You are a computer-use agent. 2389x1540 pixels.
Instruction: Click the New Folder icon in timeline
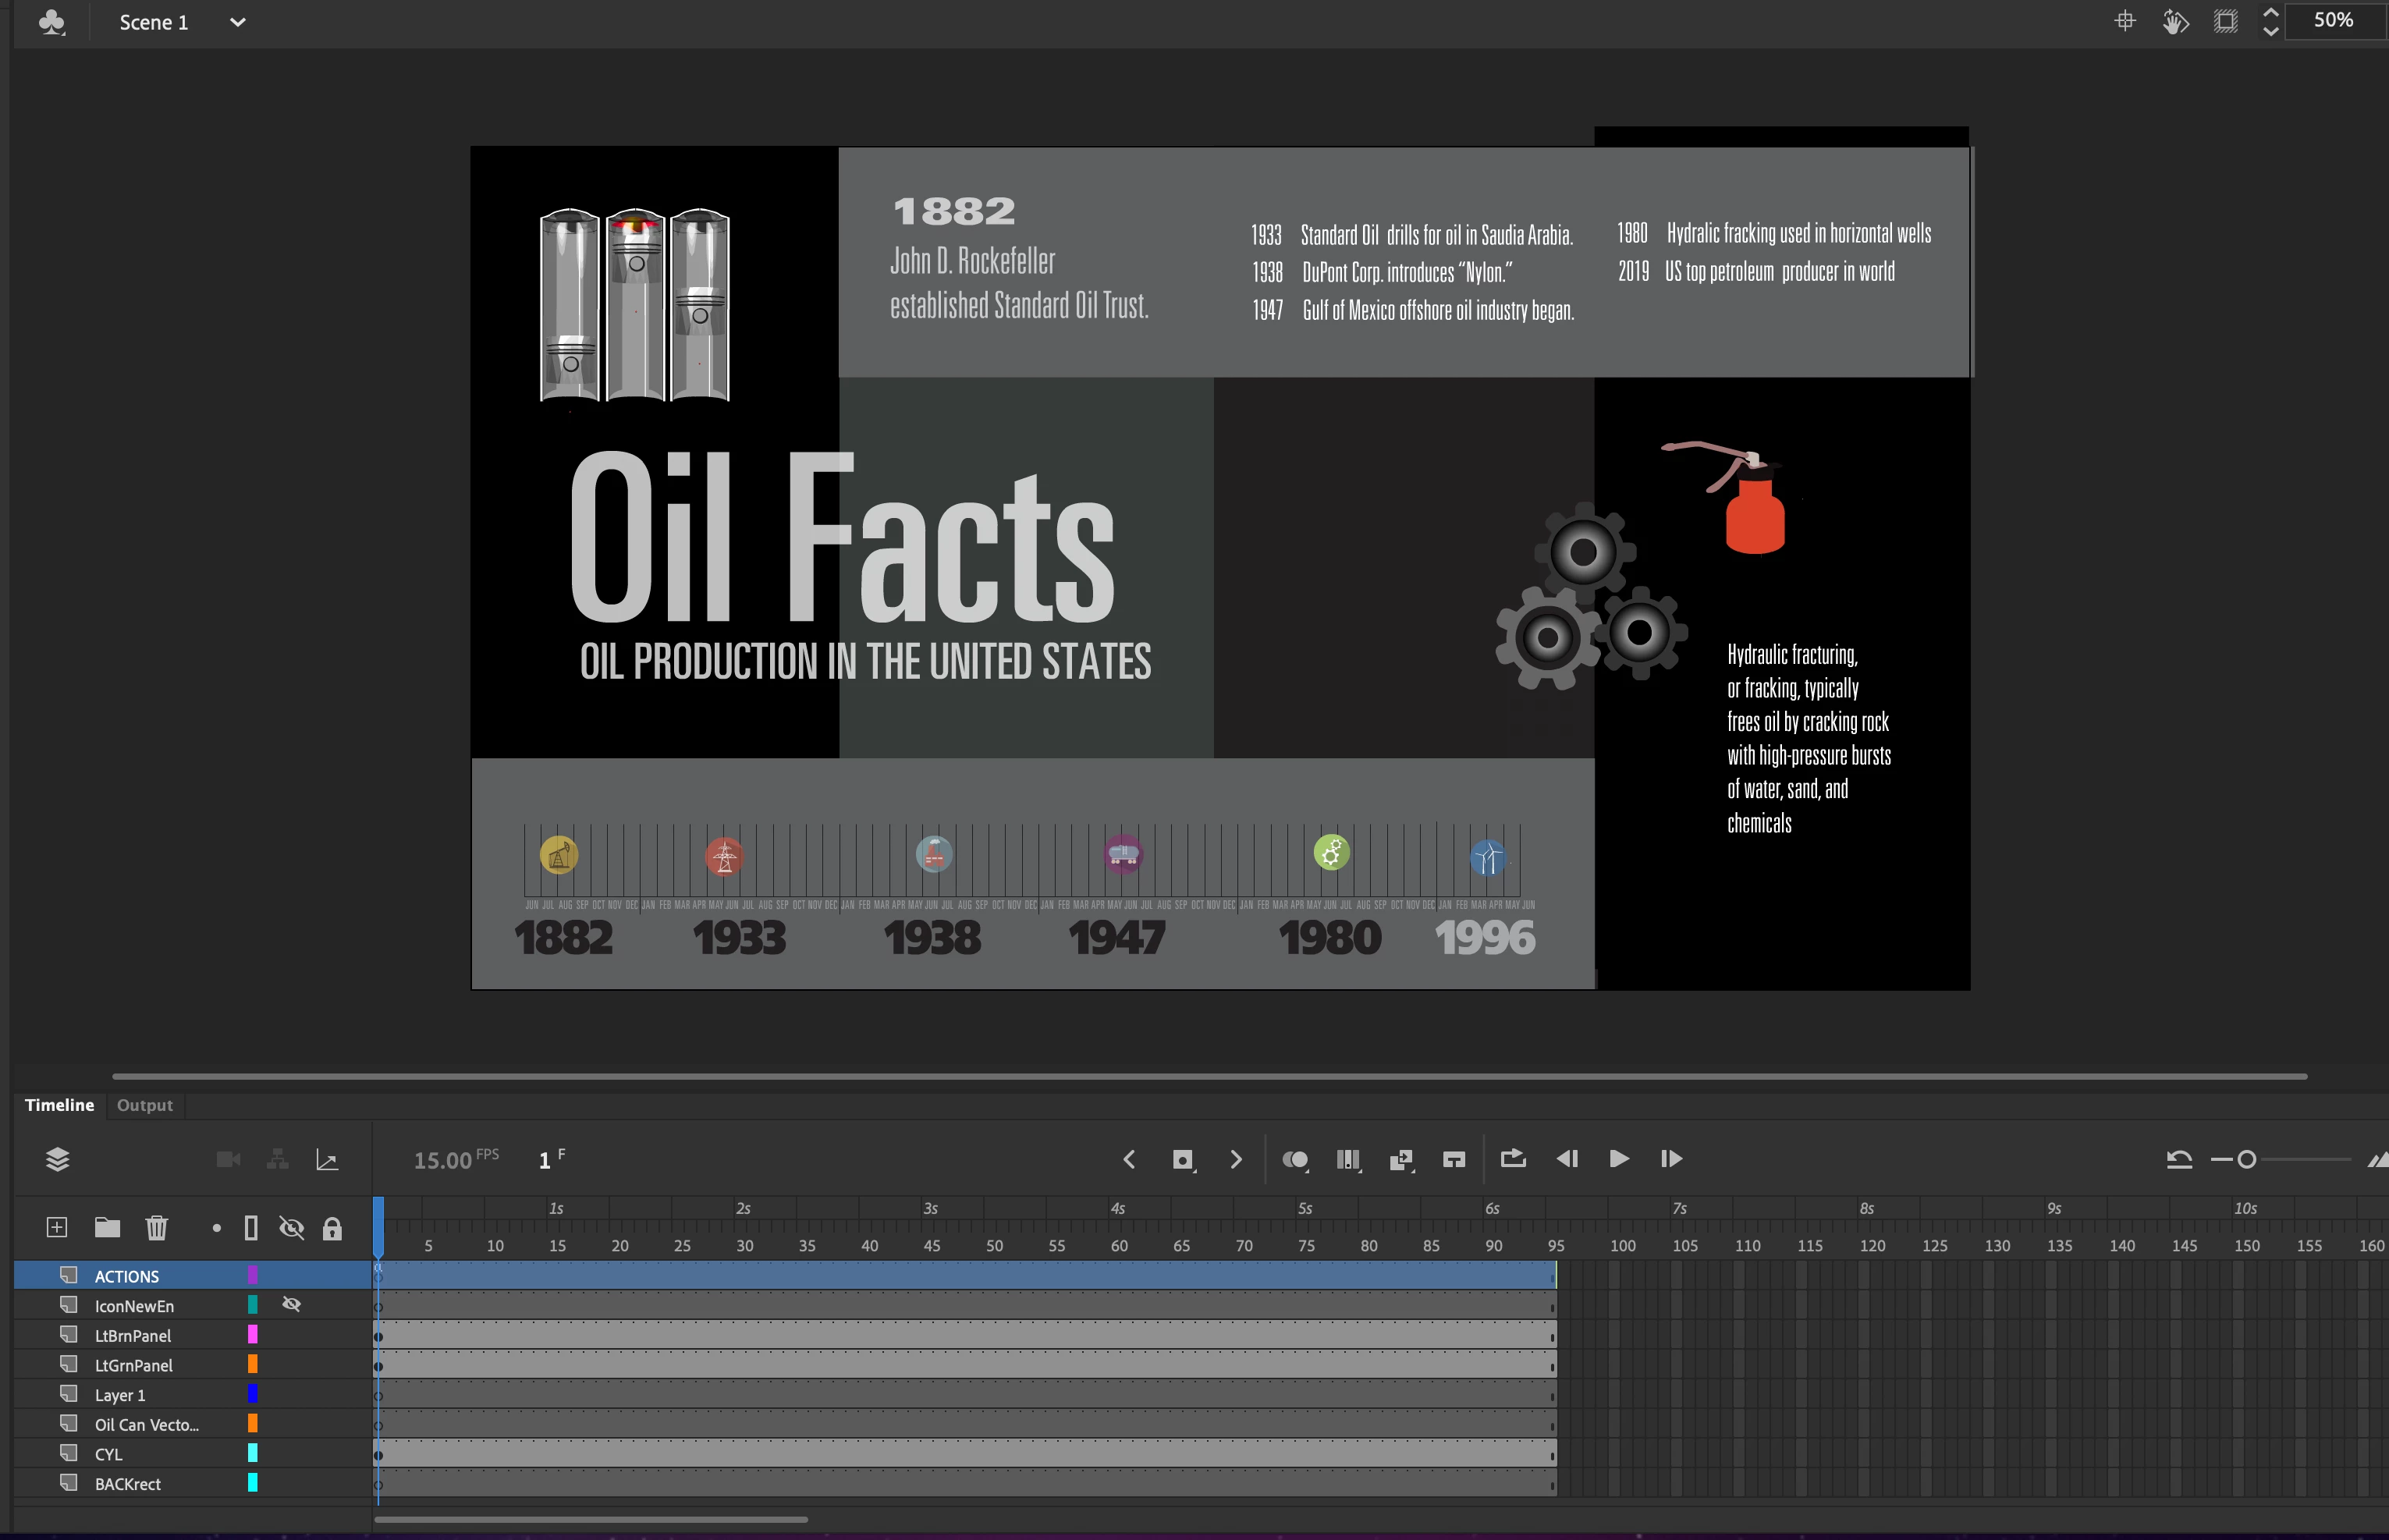[x=107, y=1227]
